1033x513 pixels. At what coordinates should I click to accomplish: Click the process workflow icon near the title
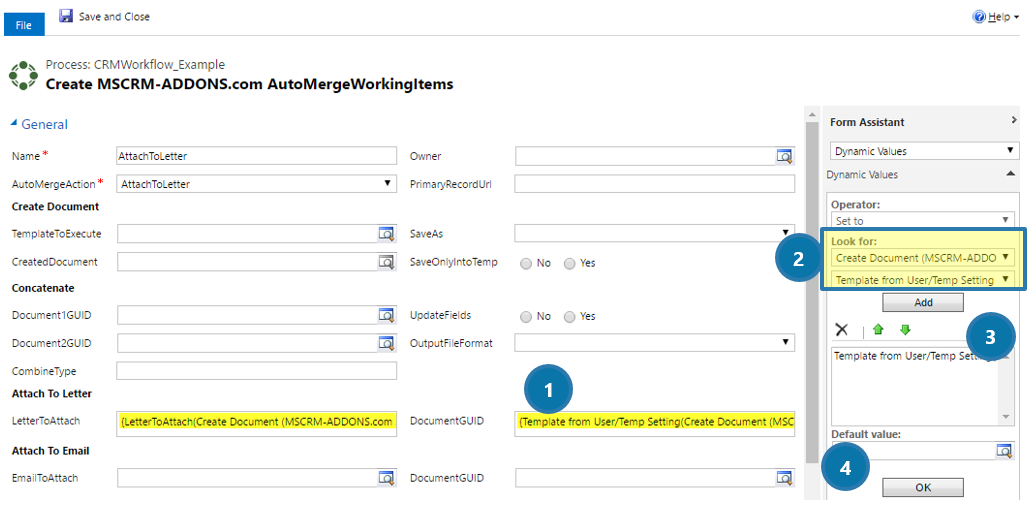(x=23, y=75)
